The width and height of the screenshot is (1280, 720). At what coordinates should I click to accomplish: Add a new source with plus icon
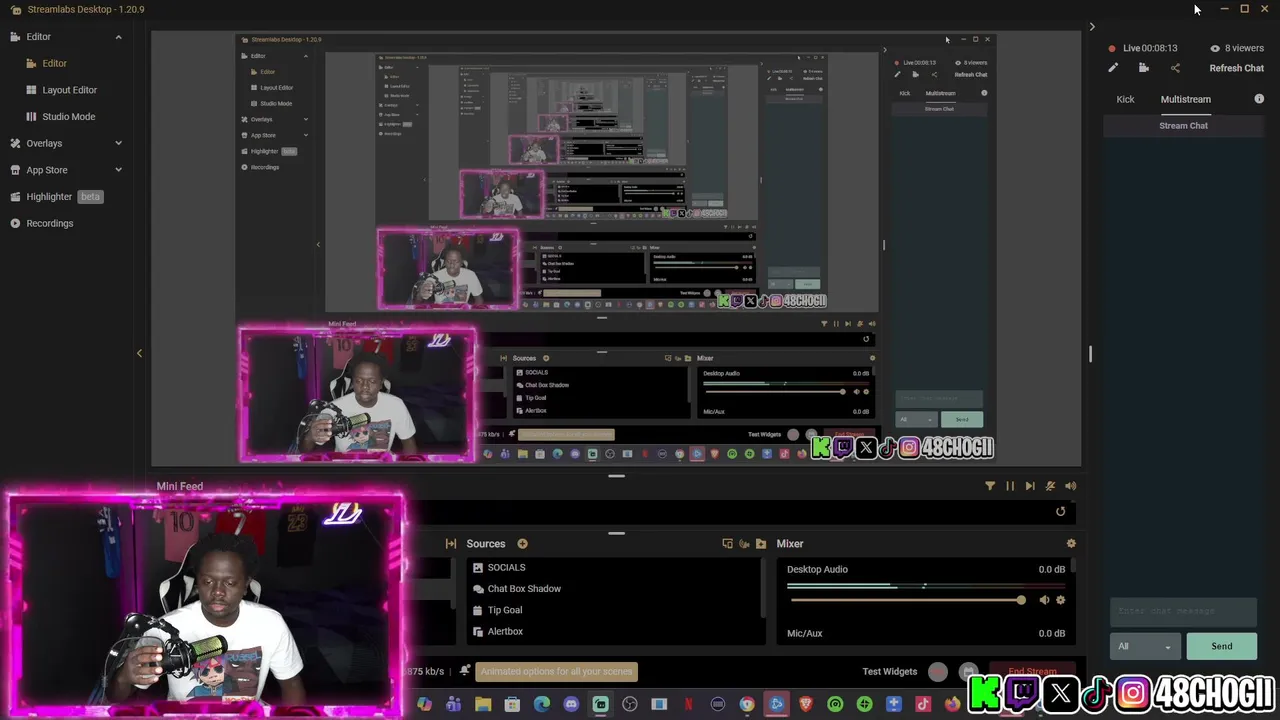[x=522, y=544]
